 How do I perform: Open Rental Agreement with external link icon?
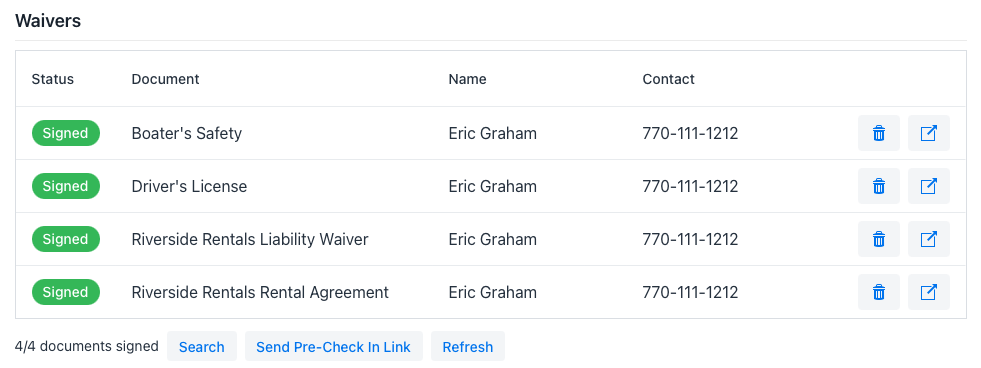928,292
